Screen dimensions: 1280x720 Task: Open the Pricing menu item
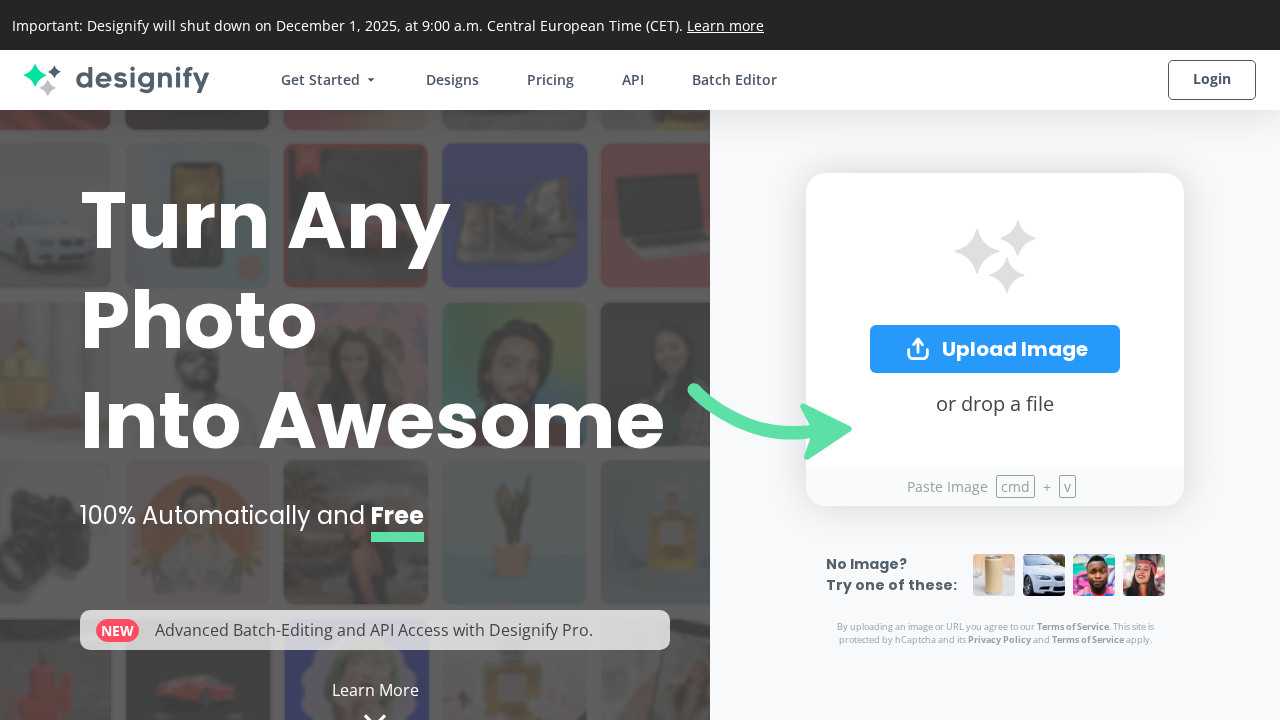(550, 80)
